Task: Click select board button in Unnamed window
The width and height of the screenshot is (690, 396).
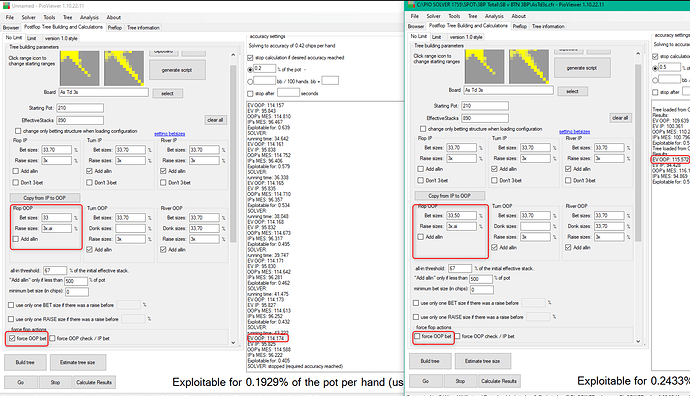Action: tap(168, 93)
